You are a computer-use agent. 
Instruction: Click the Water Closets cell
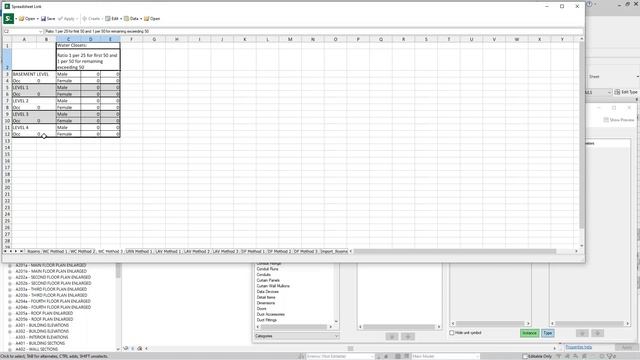click(88, 45)
